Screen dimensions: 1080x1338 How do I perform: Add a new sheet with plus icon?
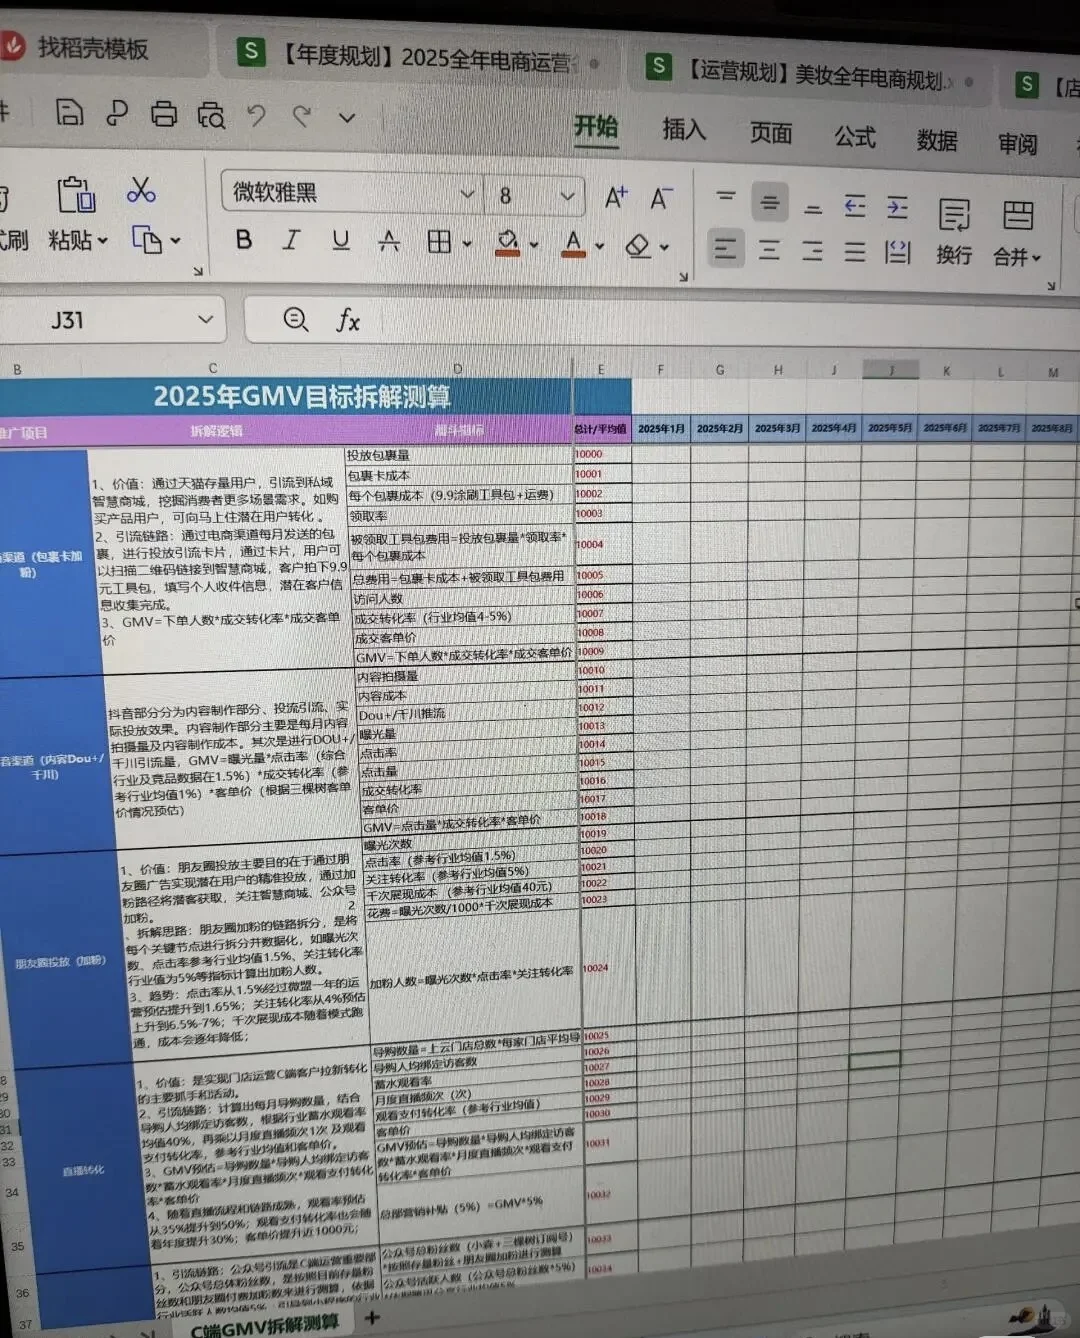pyautogui.click(x=373, y=1318)
